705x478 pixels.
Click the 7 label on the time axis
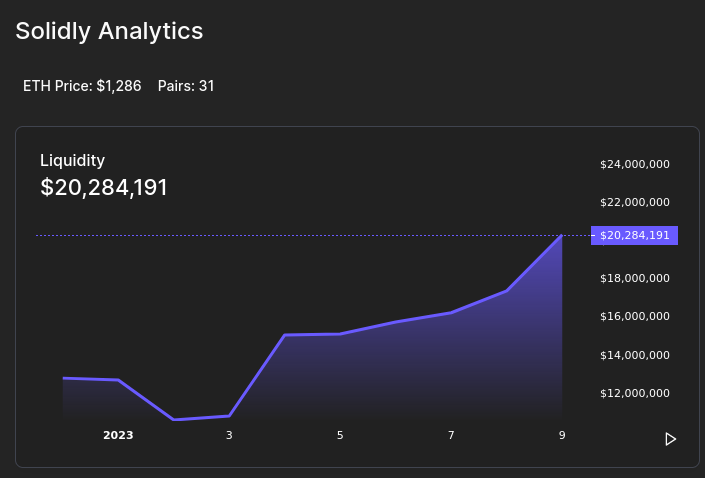[x=451, y=435]
